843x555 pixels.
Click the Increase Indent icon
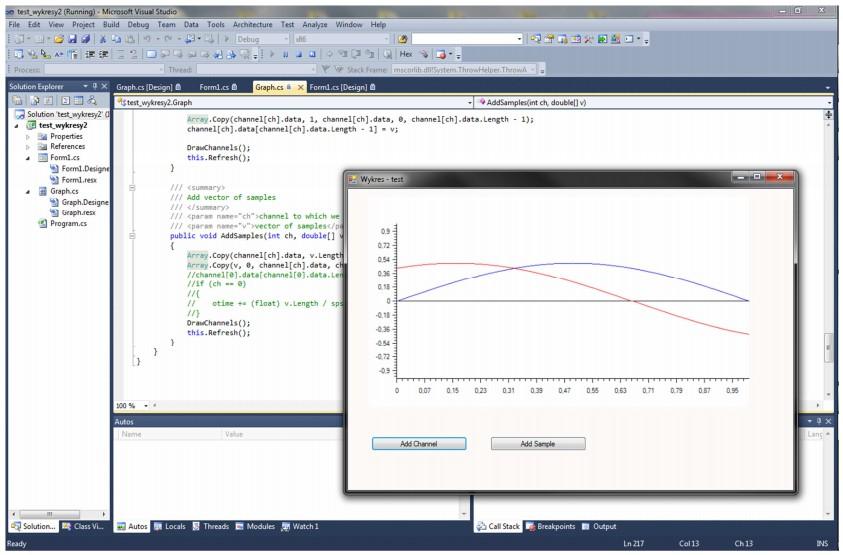coord(104,54)
